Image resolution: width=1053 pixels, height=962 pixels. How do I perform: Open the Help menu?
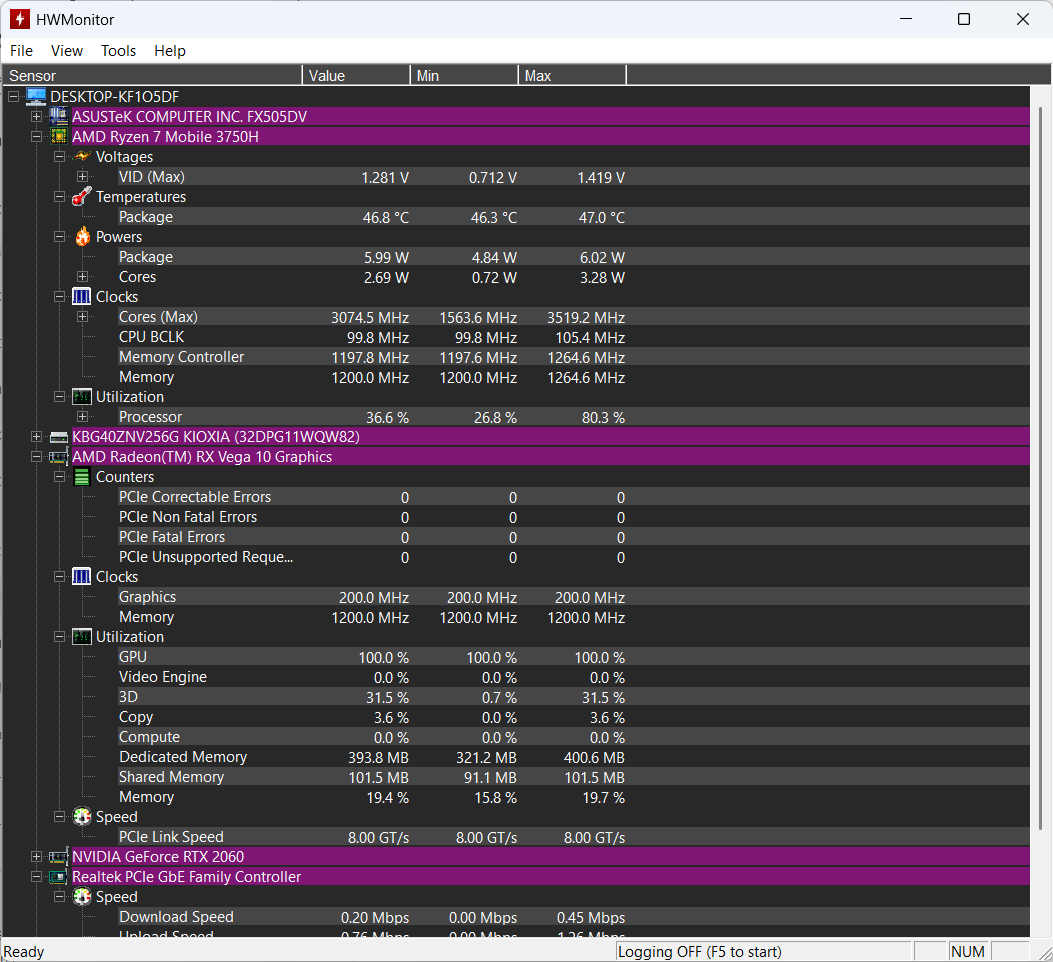(x=169, y=51)
